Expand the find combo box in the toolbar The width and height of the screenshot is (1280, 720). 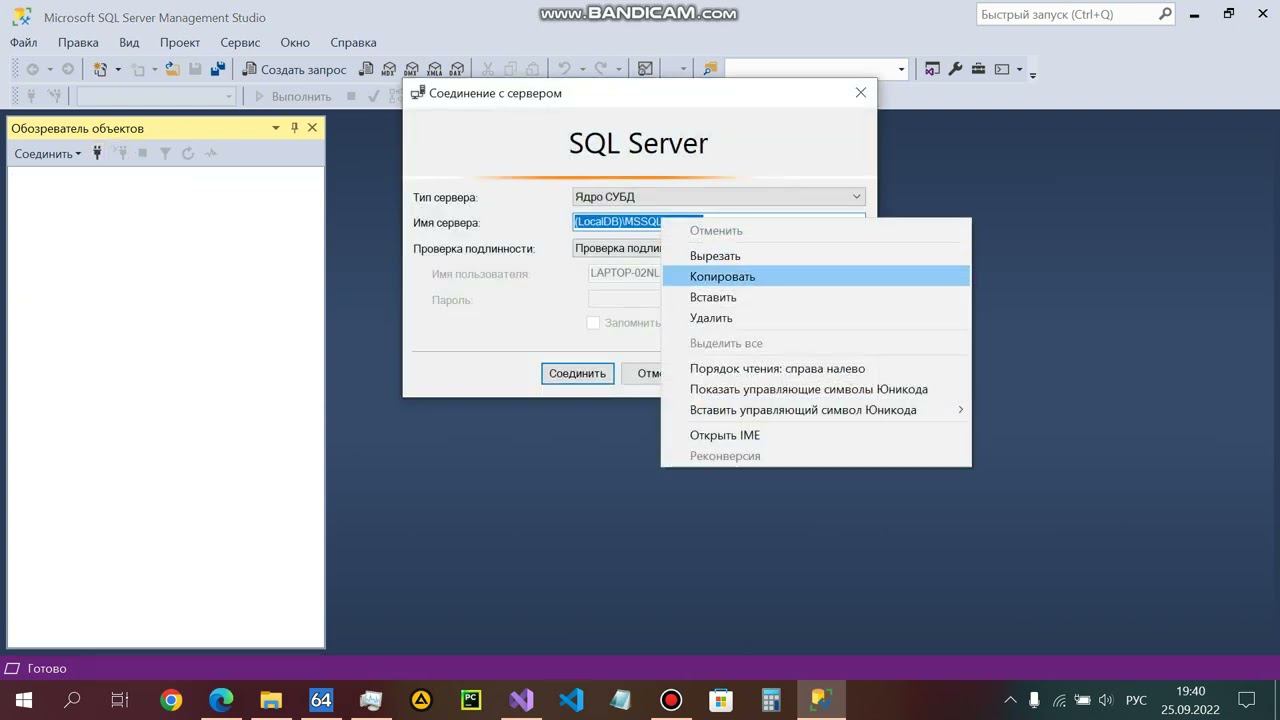pyautogui.click(x=901, y=69)
